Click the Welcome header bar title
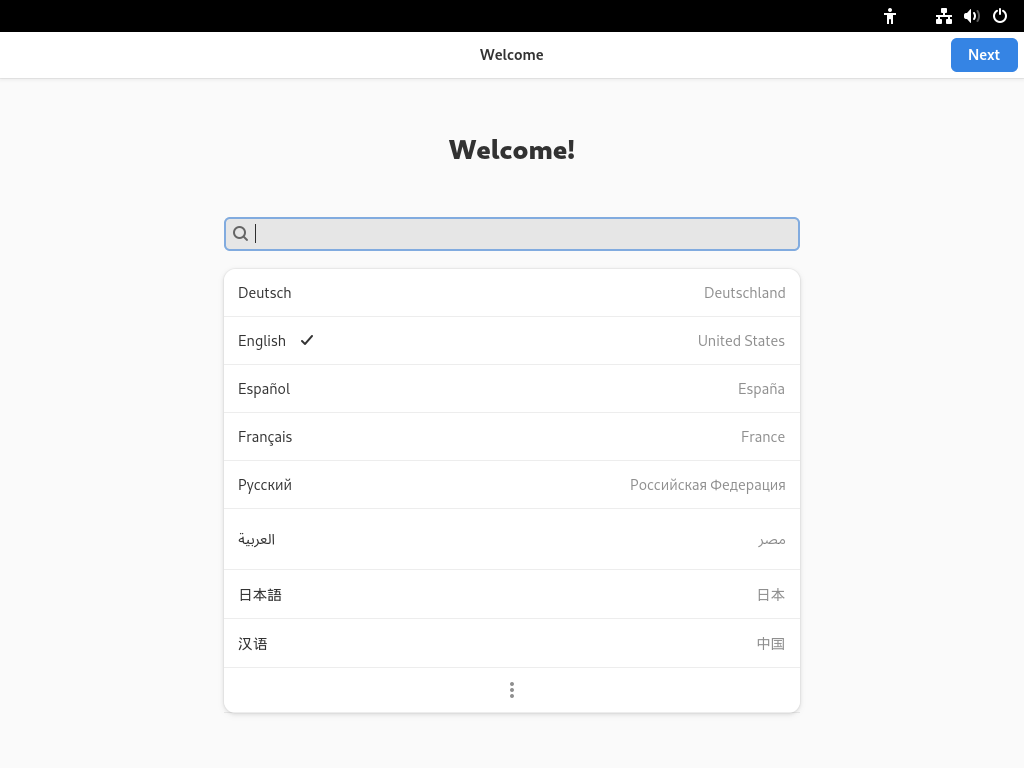Viewport: 1024px width, 768px height. pos(511,55)
